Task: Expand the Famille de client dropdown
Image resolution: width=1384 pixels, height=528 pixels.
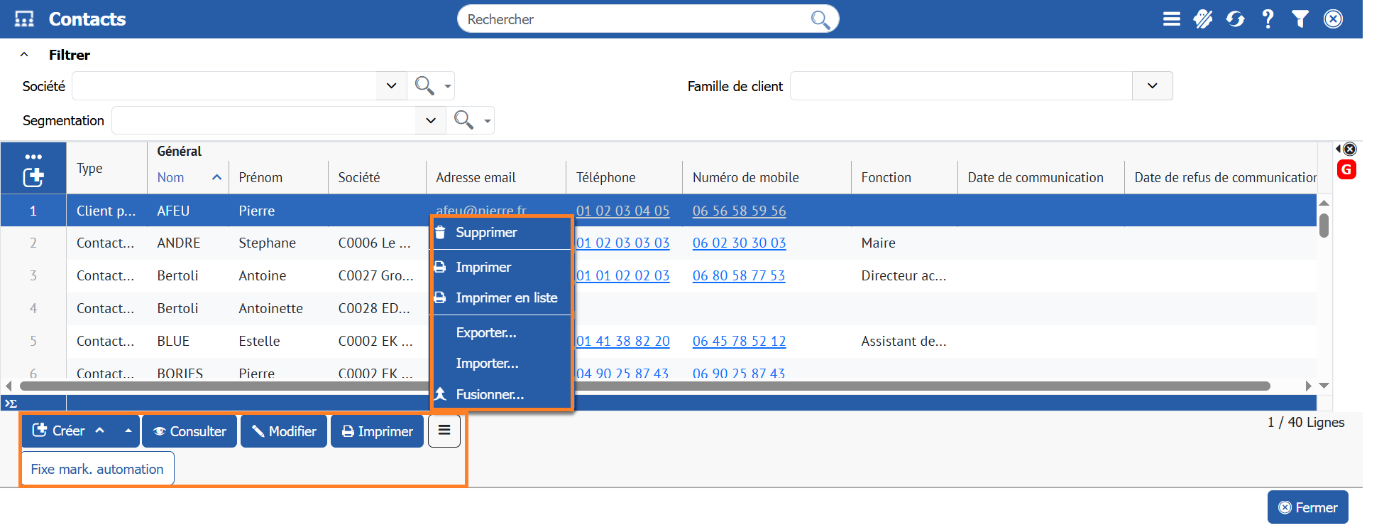Action: click(x=1152, y=86)
